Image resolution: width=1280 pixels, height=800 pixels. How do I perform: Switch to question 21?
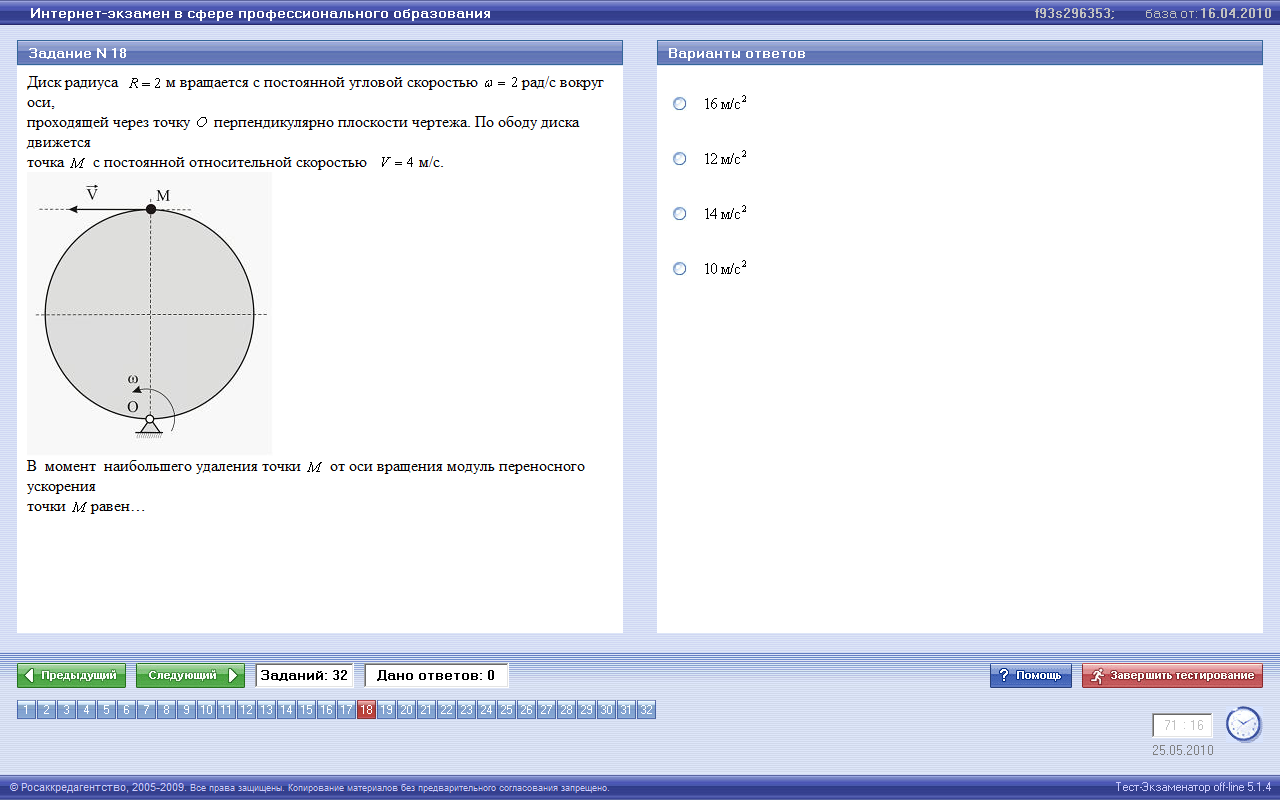click(x=426, y=710)
